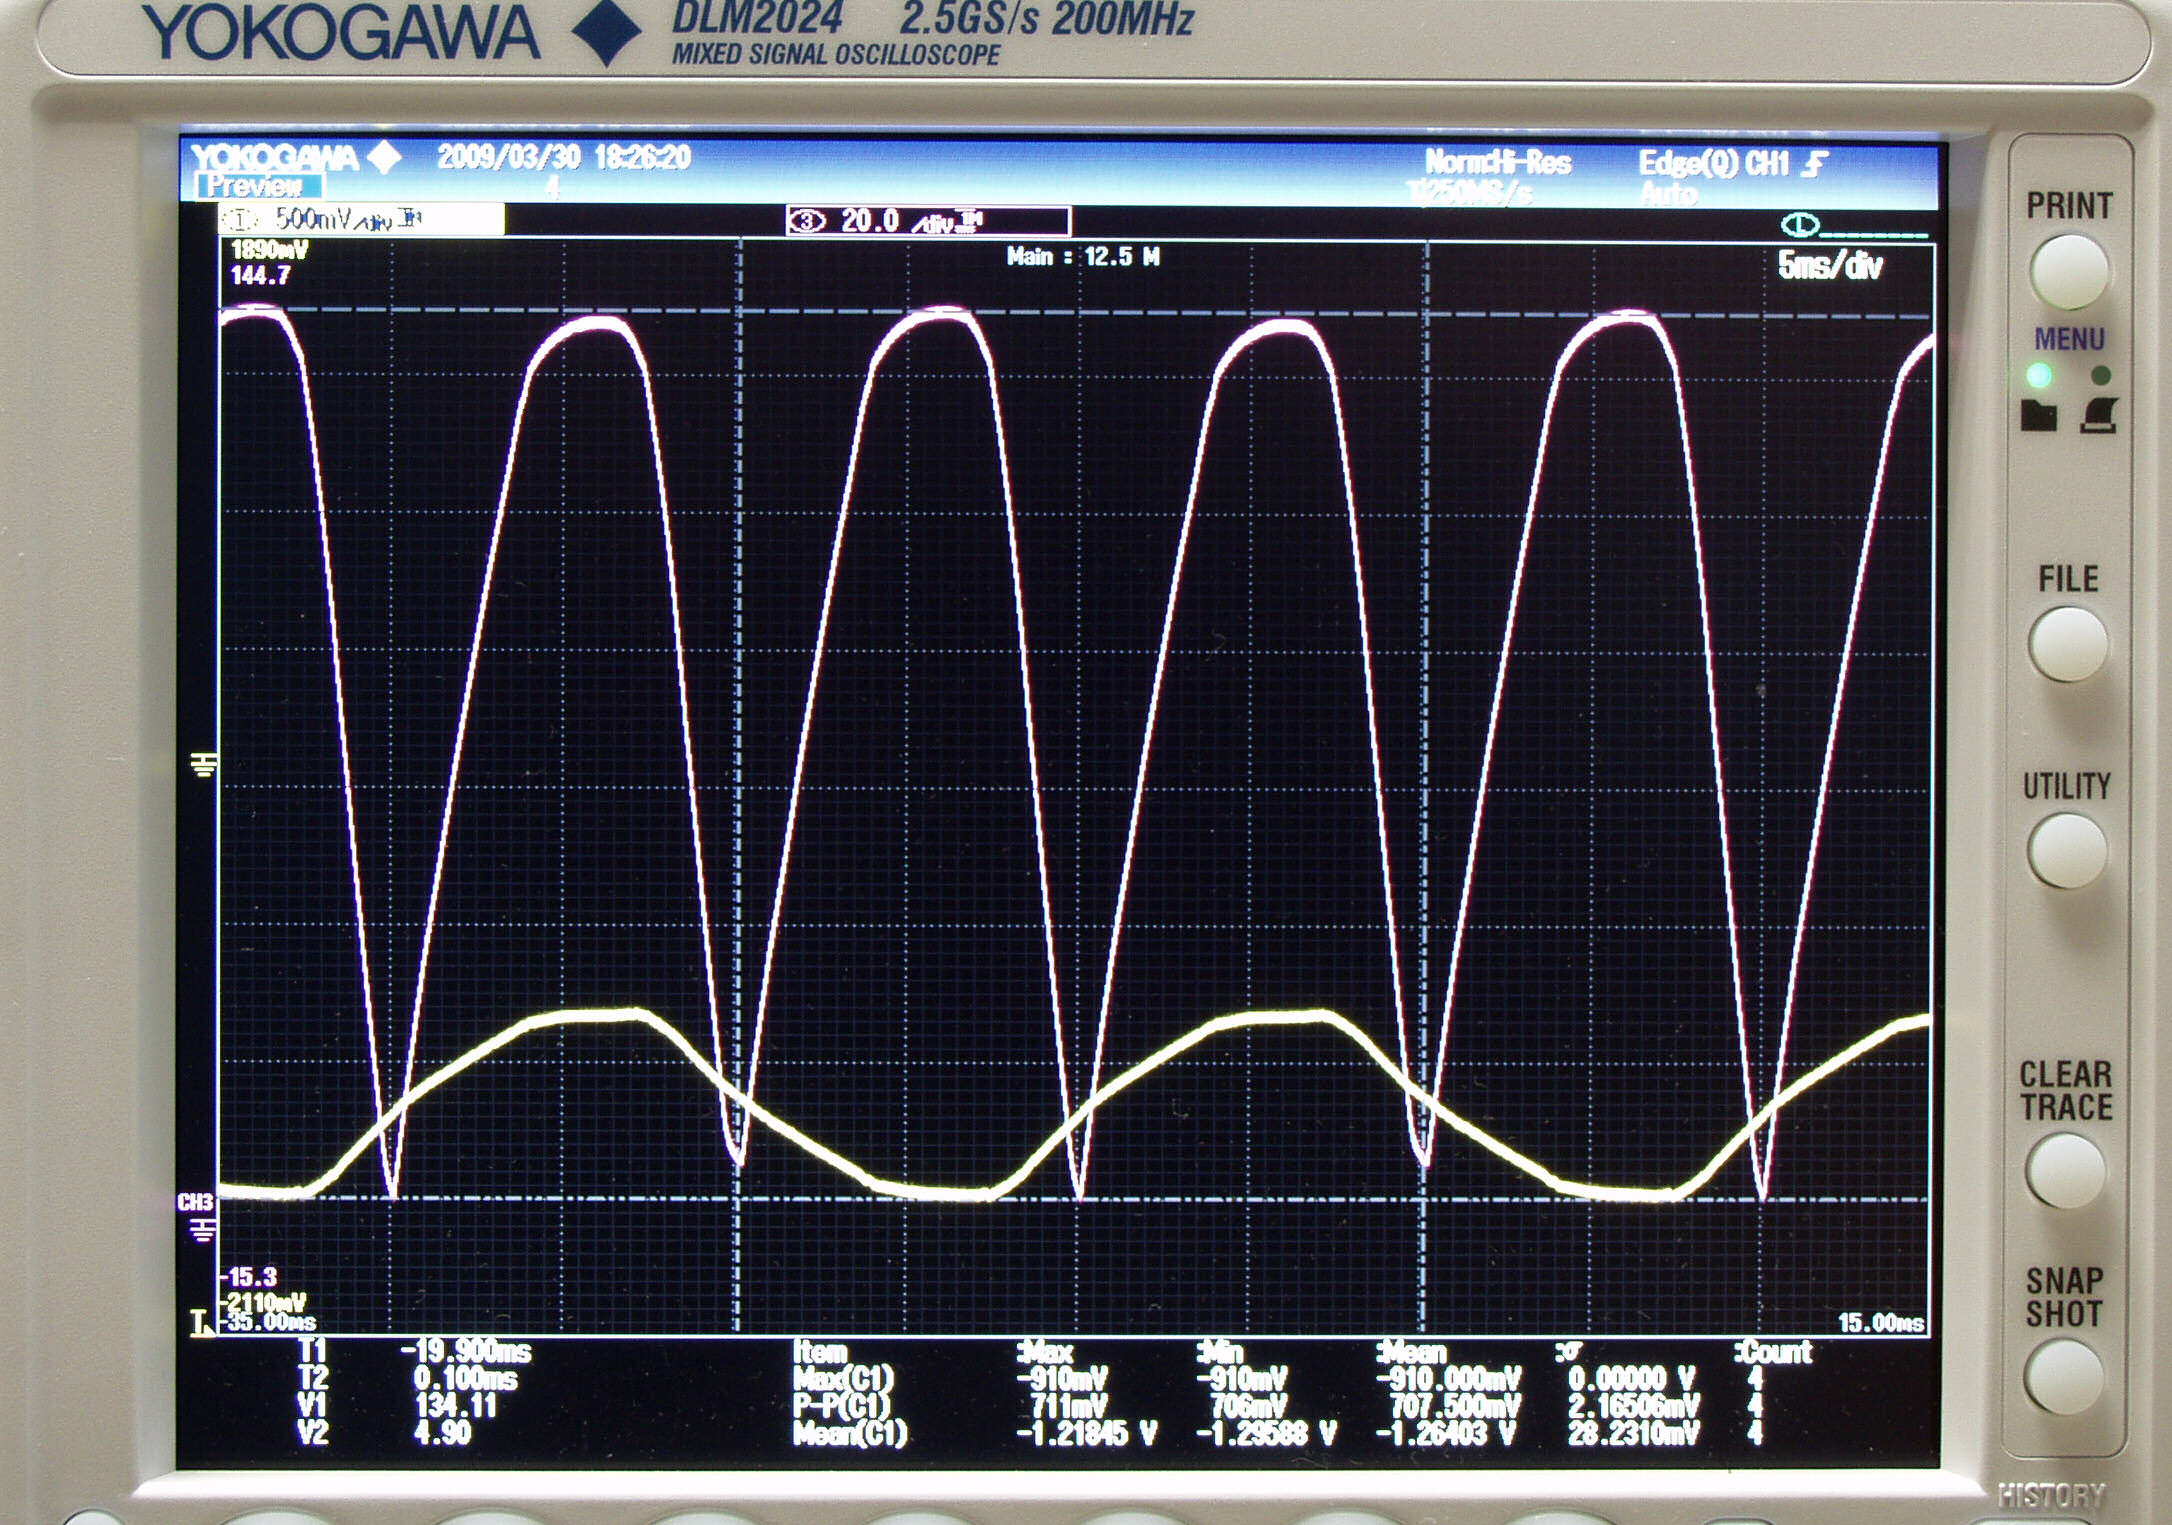
Task: Click the trigger position icon at top right
Action: coord(1800,224)
